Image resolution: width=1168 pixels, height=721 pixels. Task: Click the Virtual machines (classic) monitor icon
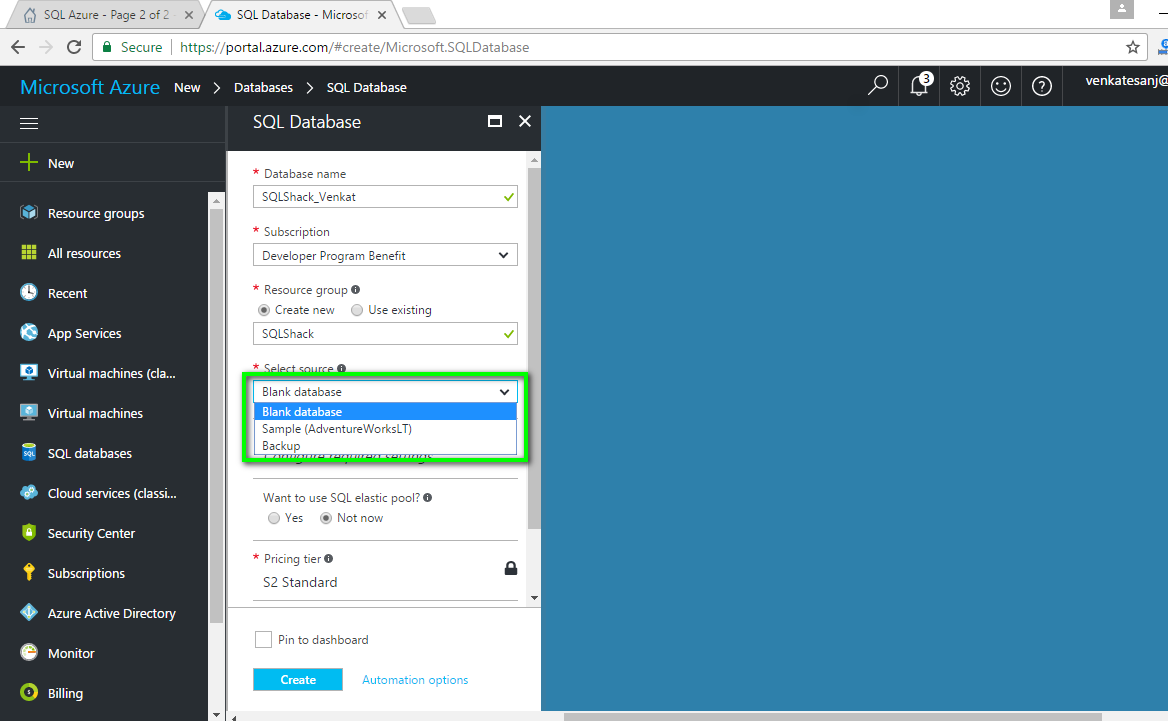29,372
